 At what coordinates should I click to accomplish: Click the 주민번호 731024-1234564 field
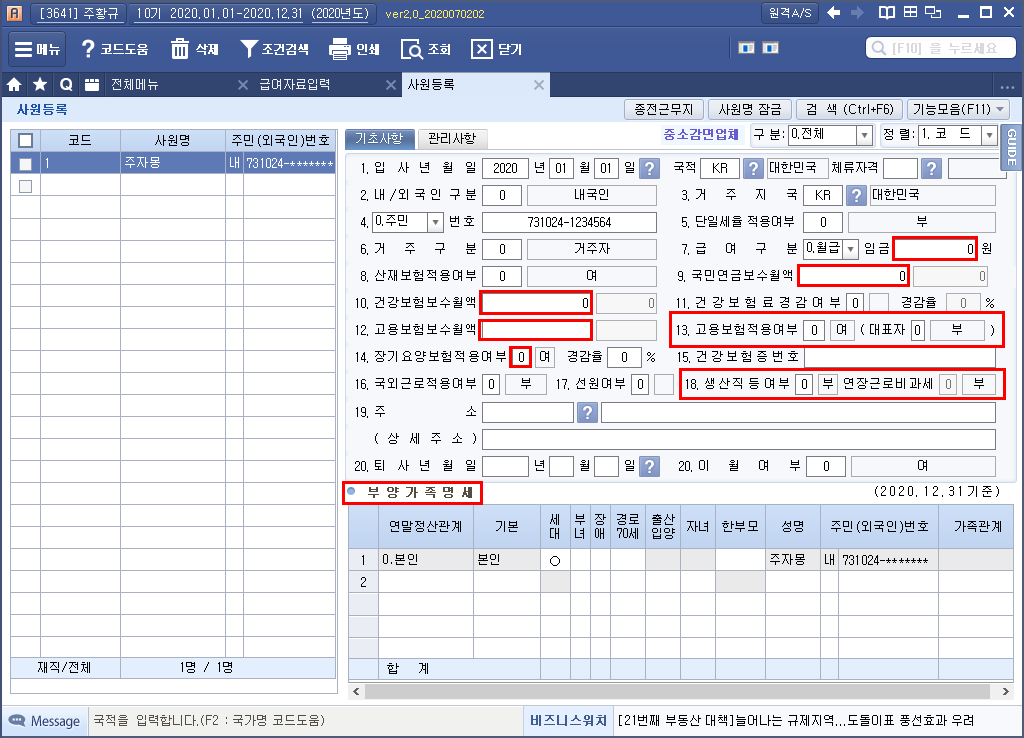tap(569, 222)
